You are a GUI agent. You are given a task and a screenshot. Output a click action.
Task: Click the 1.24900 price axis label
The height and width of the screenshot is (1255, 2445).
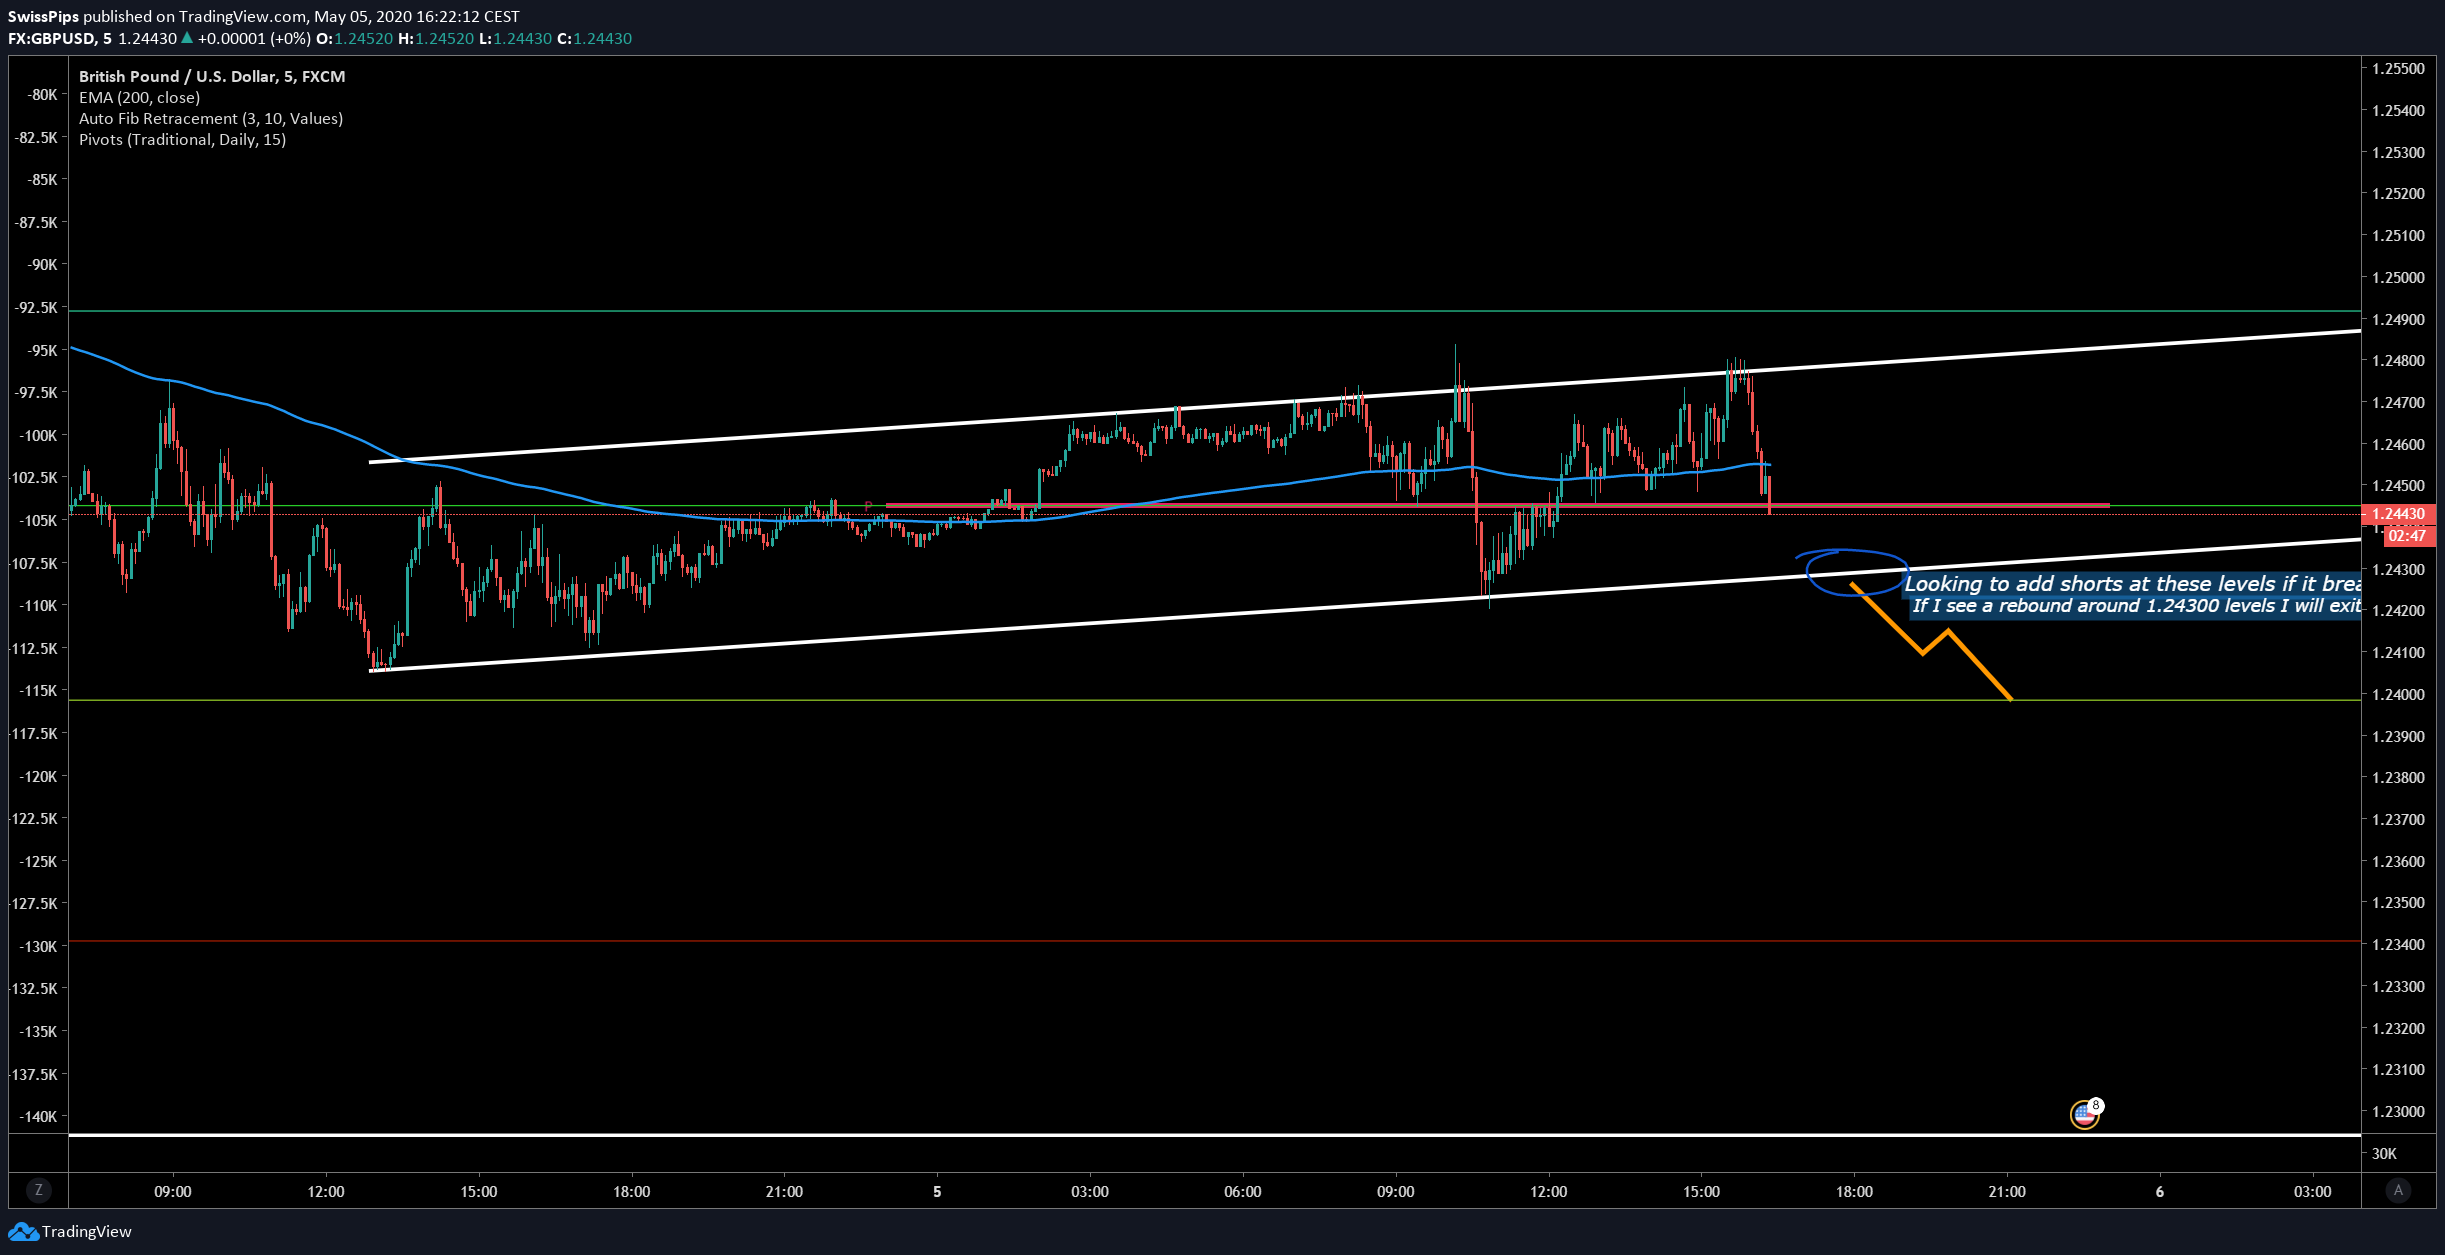tap(2398, 319)
